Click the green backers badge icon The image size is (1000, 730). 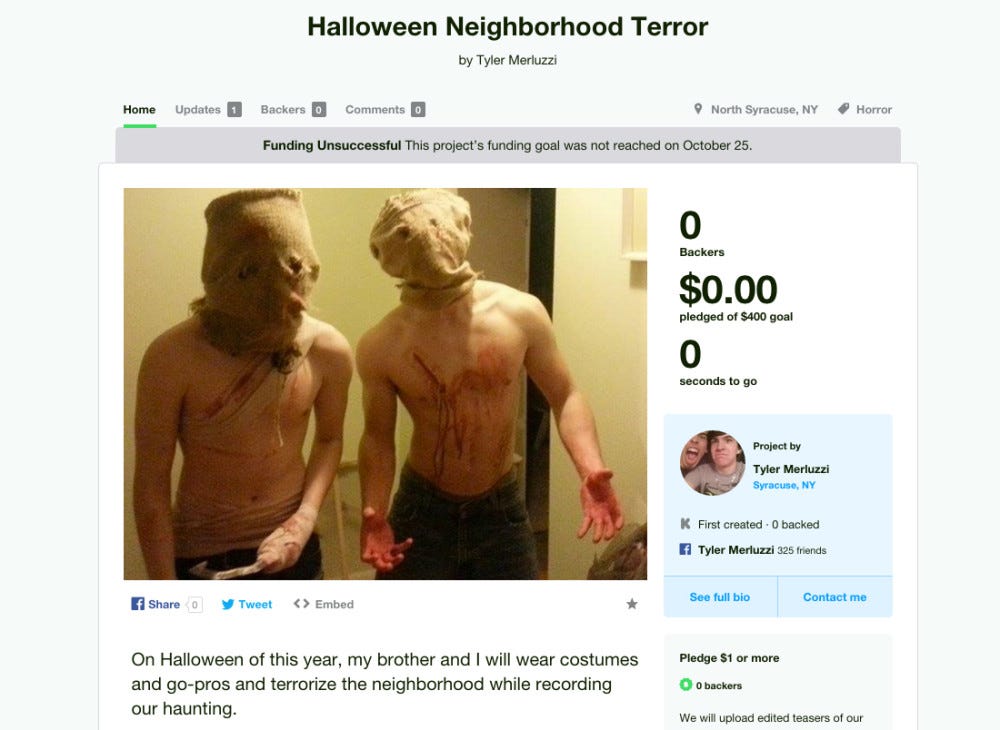(686, 685)
